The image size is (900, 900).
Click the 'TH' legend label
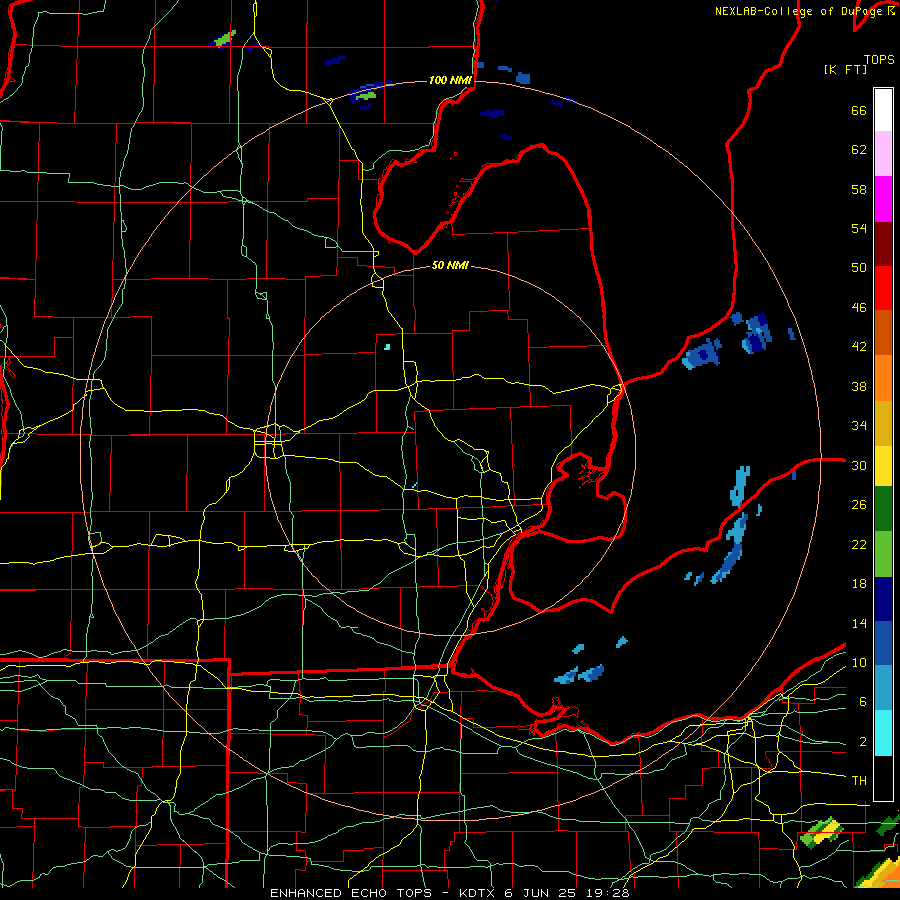859,781
